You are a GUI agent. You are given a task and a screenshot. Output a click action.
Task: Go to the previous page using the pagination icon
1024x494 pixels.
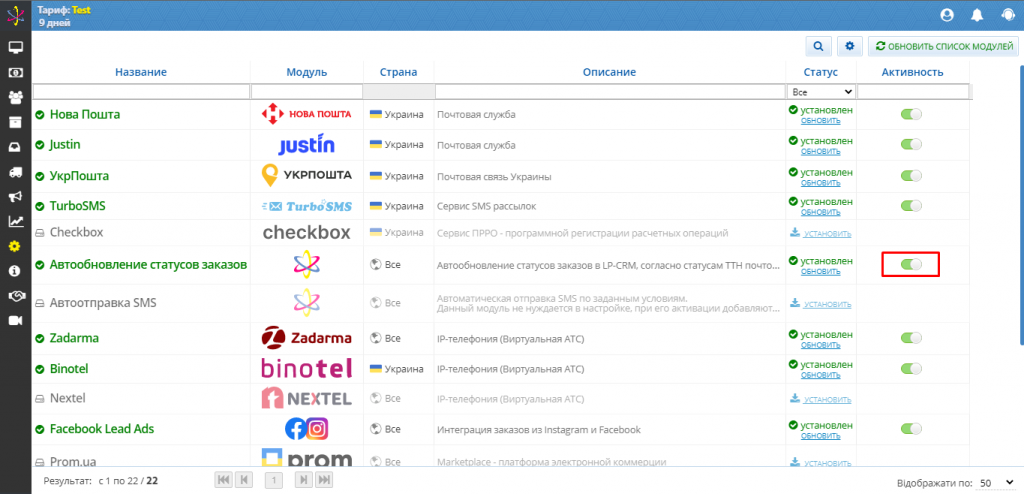pyautogui.click(x=244, y=480)
